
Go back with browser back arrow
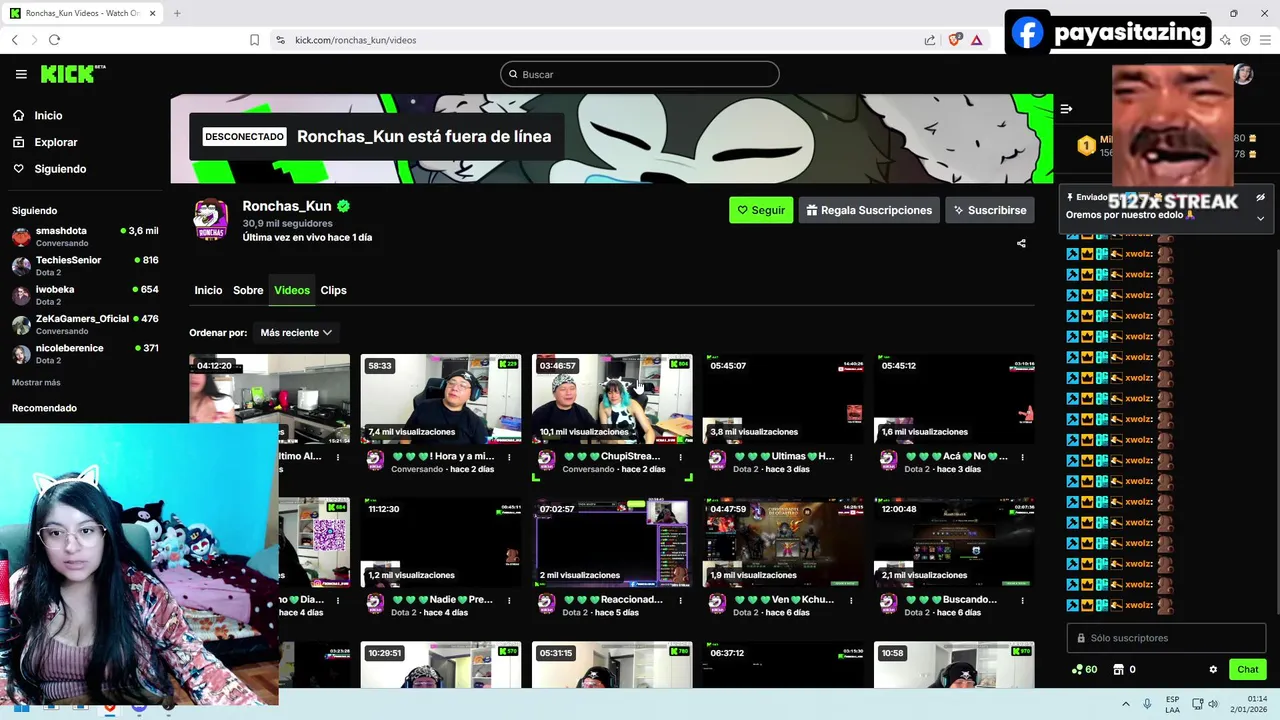(14, 40)
